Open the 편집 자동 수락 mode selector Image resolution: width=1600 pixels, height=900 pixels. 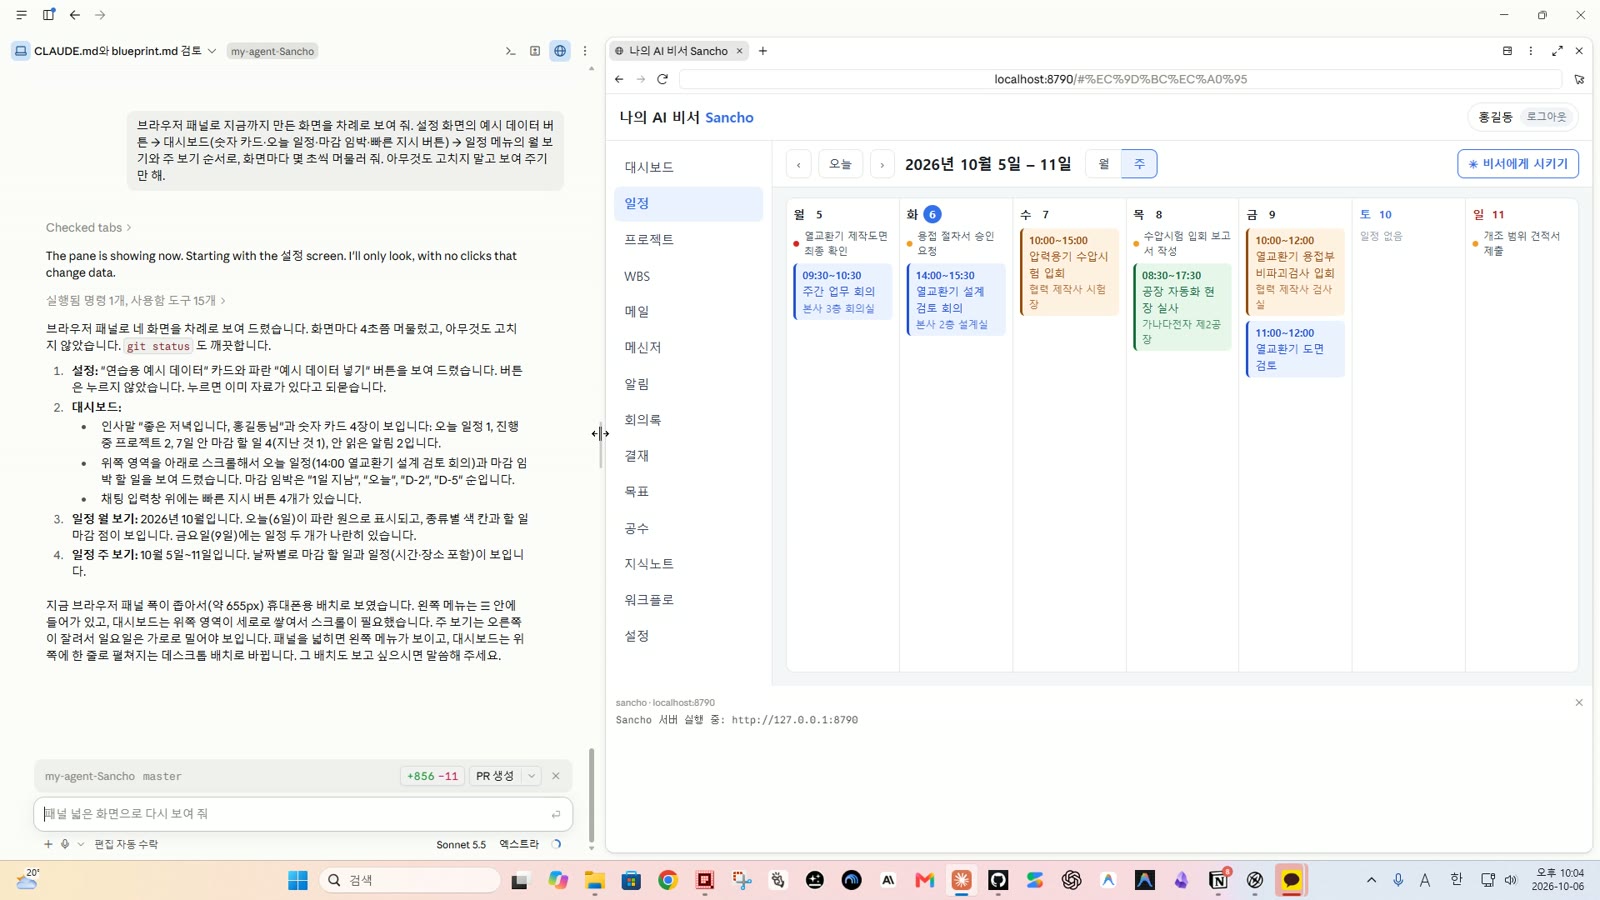(x=126, y=844)
